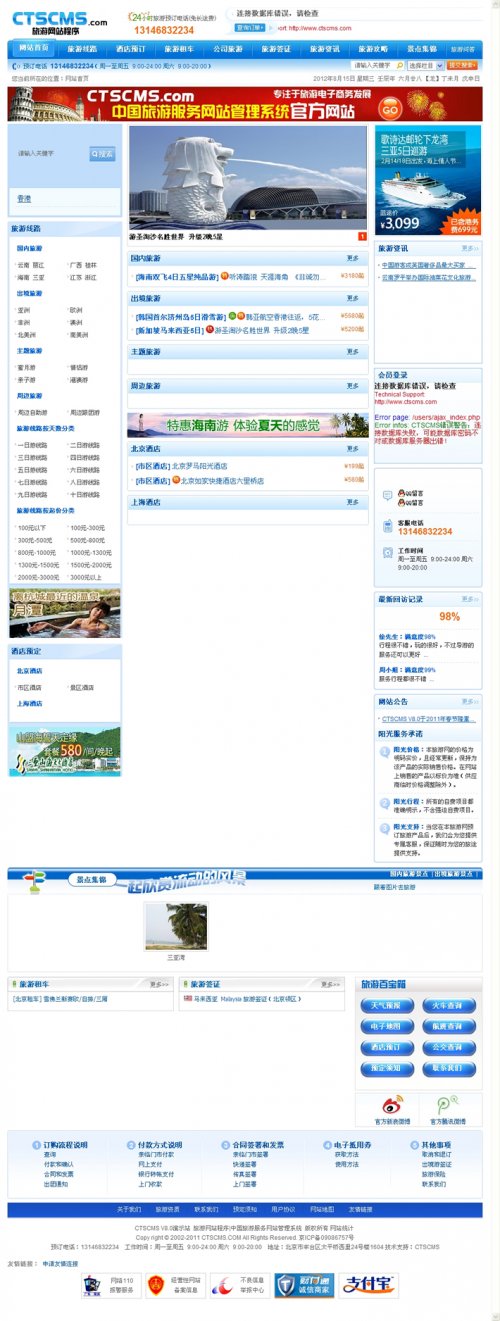Viewport: 500px width, 1321px height.
Task: Expand 更多 in 主题旅游 section
Action: pyautogui.click(x=352, y=353)
